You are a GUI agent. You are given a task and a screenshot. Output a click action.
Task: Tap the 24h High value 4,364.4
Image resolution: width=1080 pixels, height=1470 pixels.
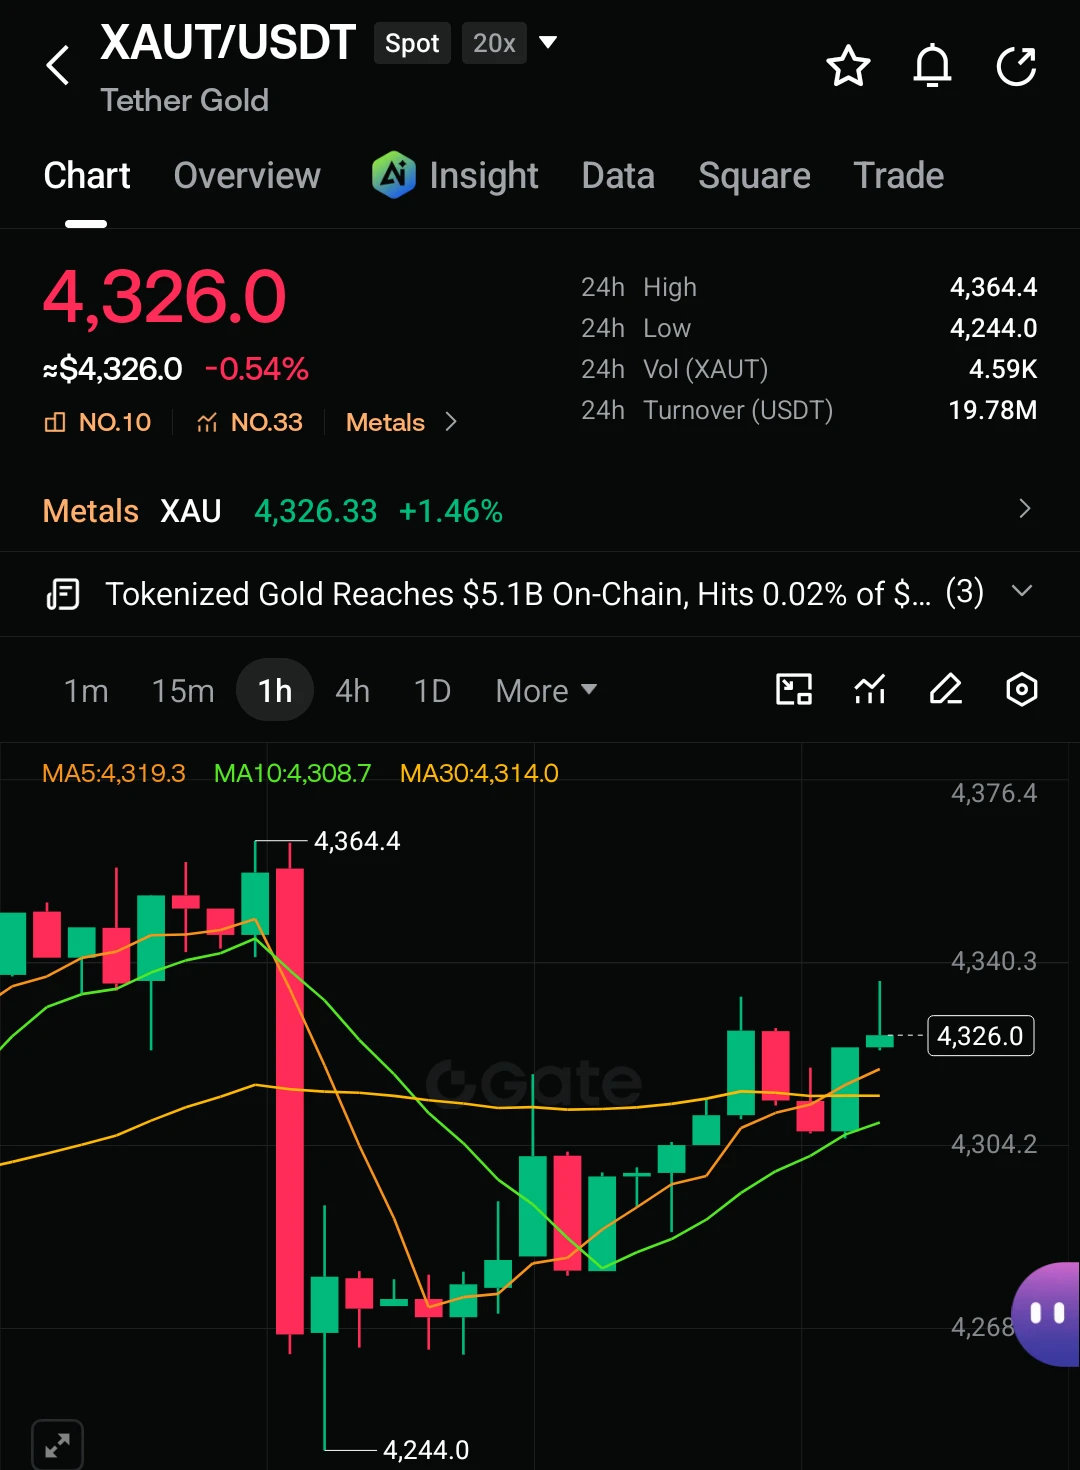(993, 287)
